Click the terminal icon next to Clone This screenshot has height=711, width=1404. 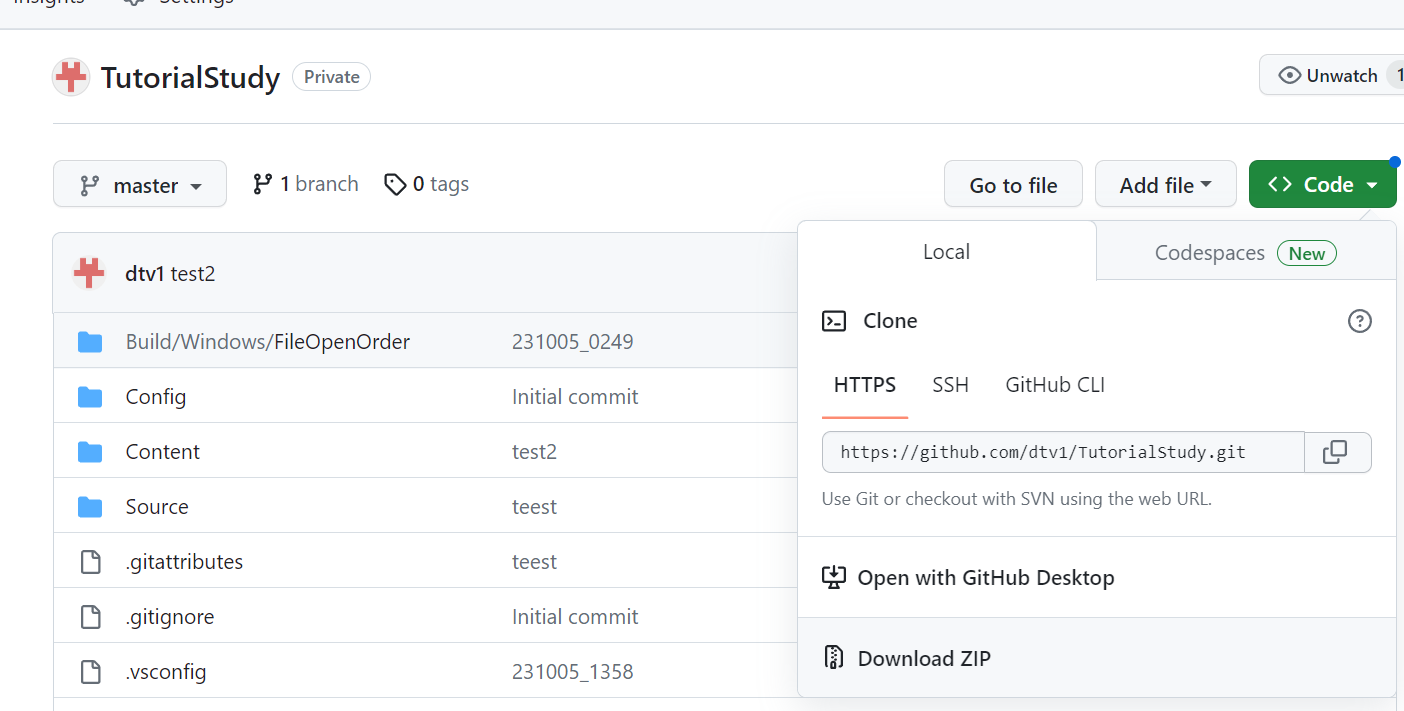[834, 321]
